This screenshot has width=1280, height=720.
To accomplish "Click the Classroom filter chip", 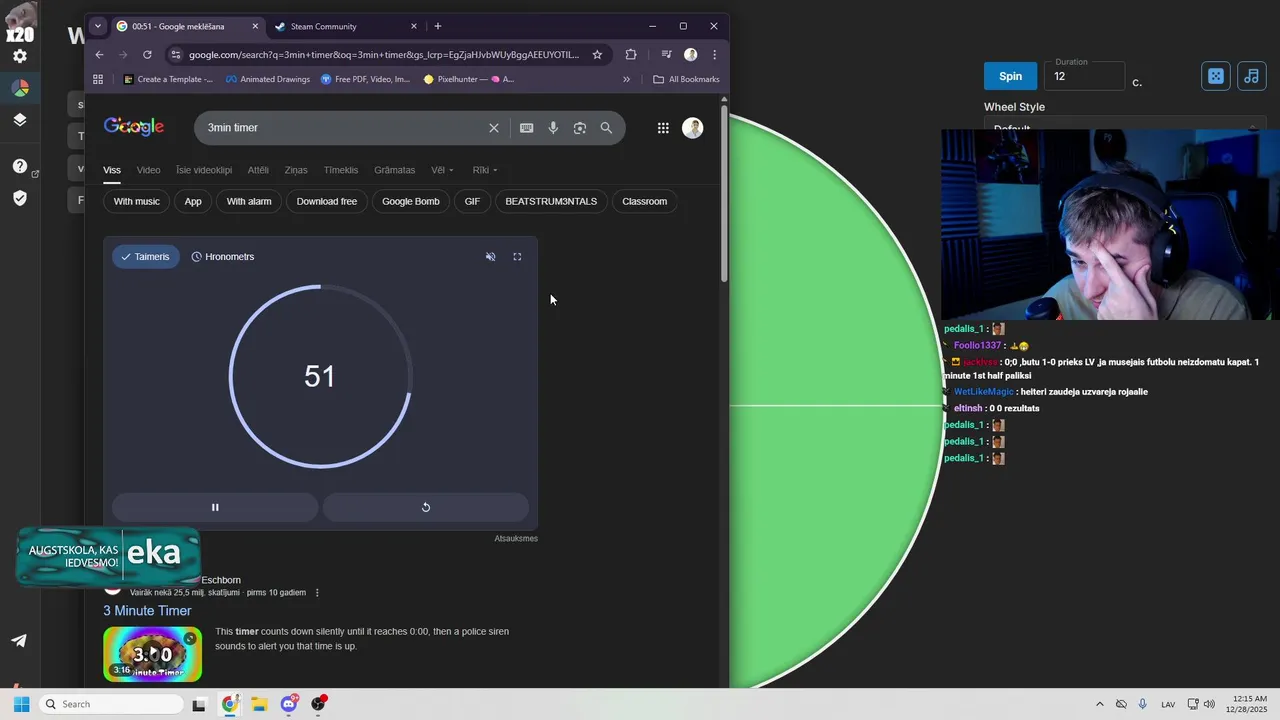I will pos(644,201).
